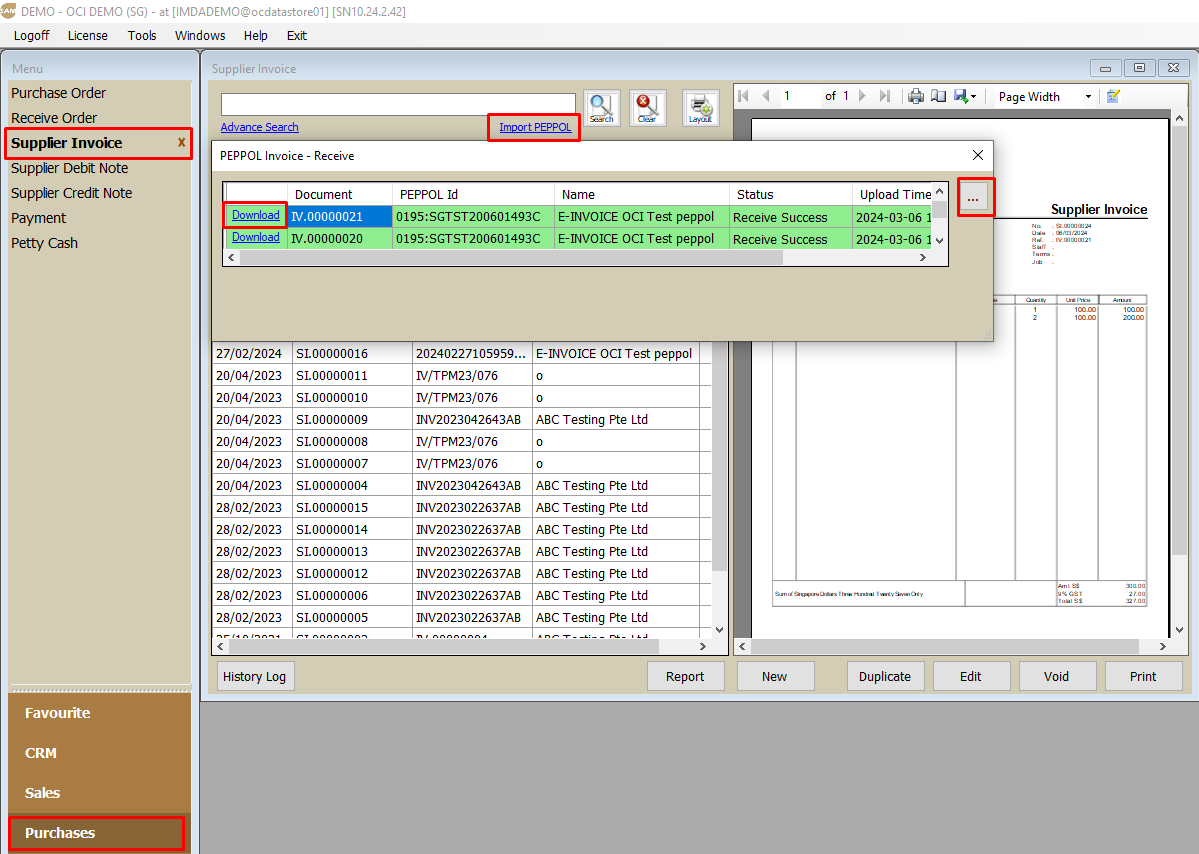Screen dimensions: 1199x854
Task: Click the ellipsis button in PEPPOL dialog
Action: [973, 198]
